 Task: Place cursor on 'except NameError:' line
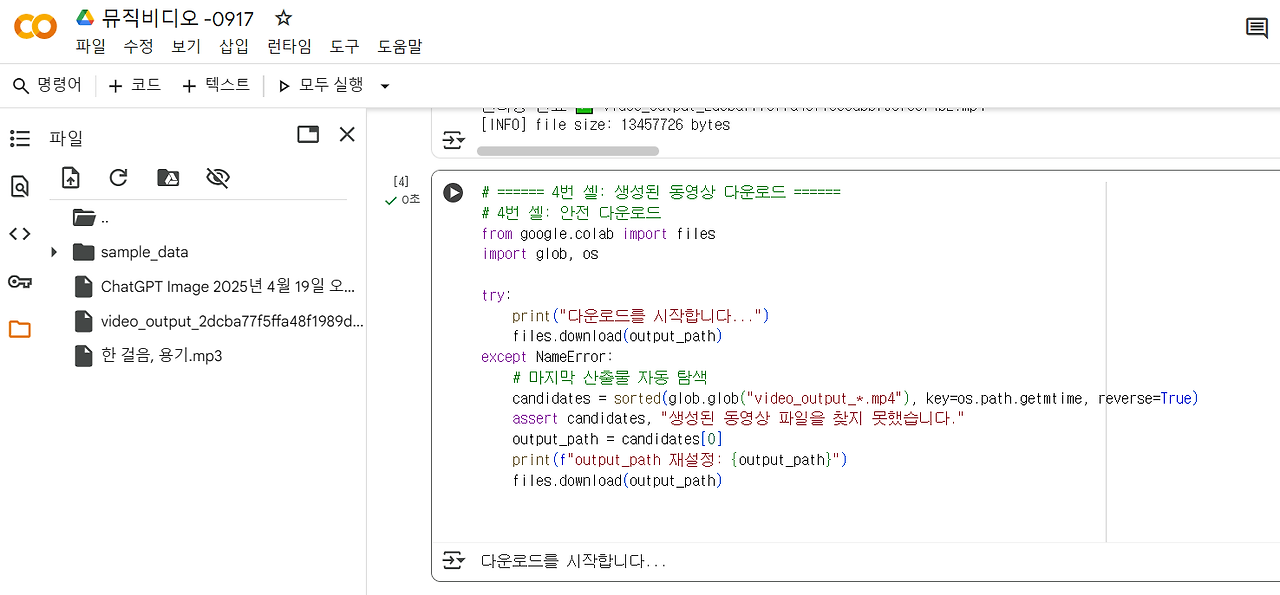pos(547,356)
